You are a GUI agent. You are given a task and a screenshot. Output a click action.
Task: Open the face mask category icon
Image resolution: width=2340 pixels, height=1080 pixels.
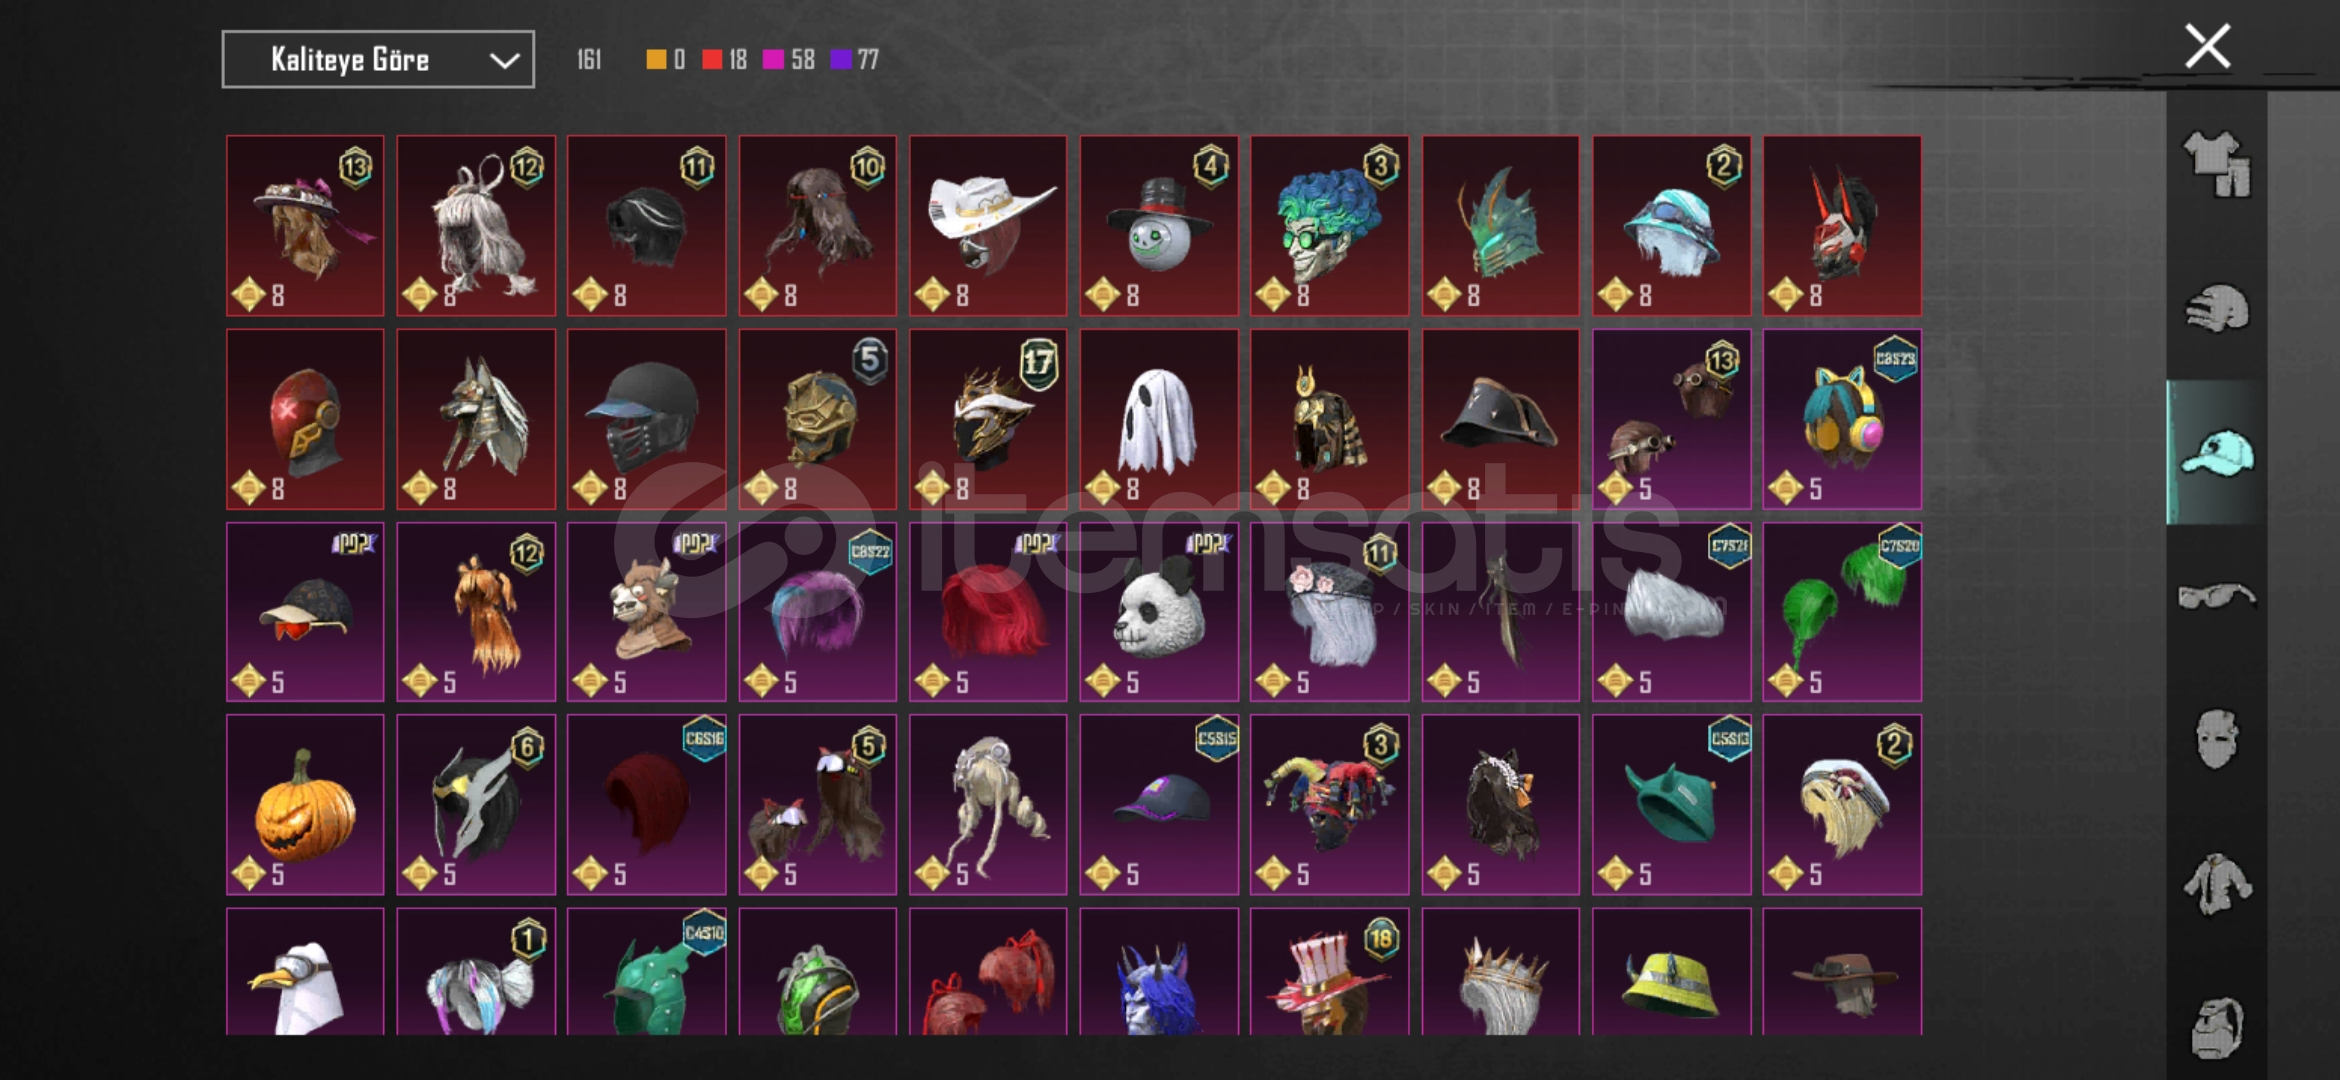[2216, 740]
